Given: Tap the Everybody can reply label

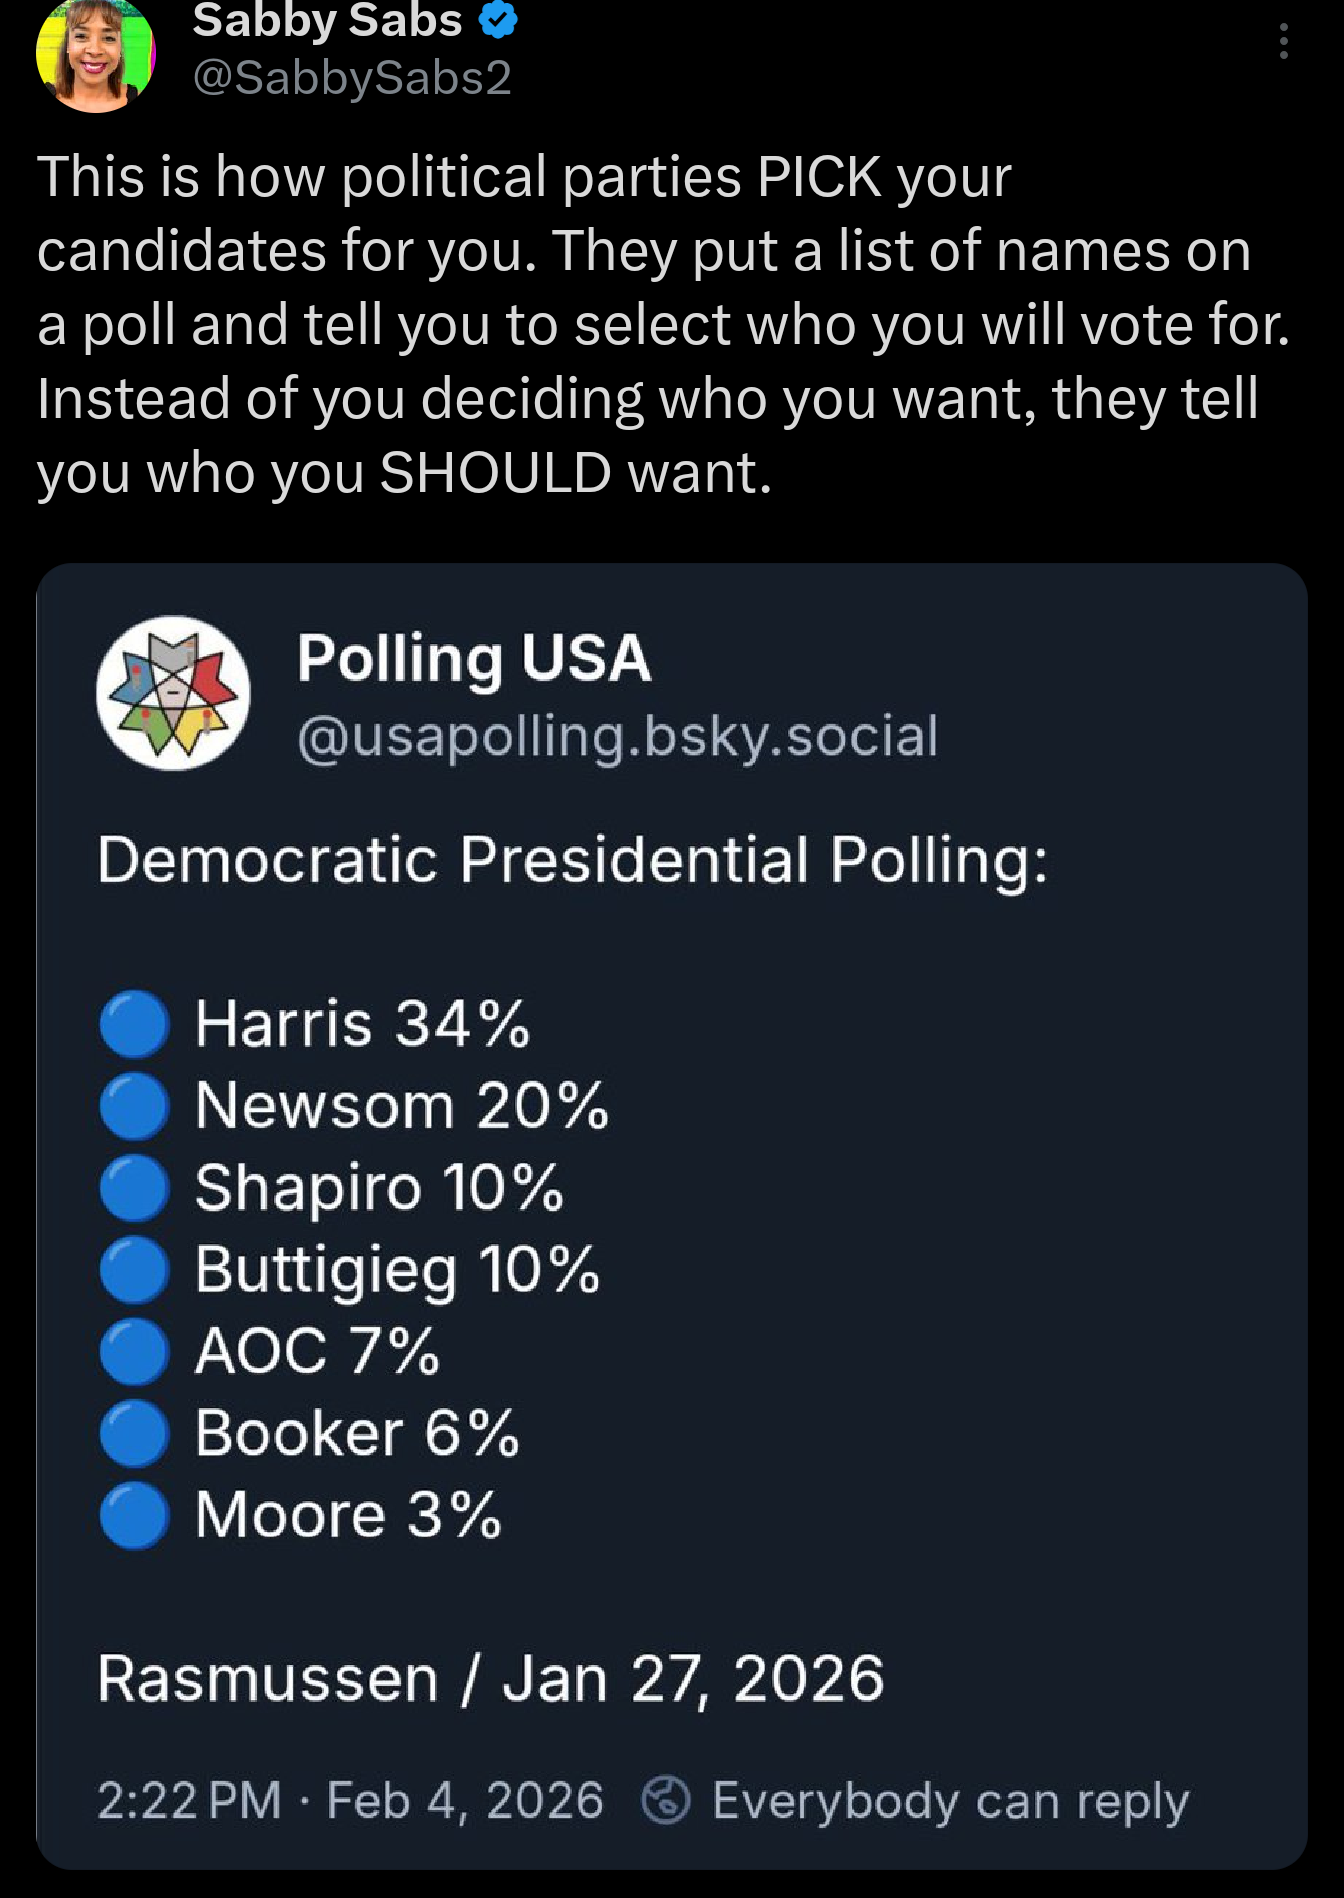Looking at the screenshot, I should (950, 1801).
